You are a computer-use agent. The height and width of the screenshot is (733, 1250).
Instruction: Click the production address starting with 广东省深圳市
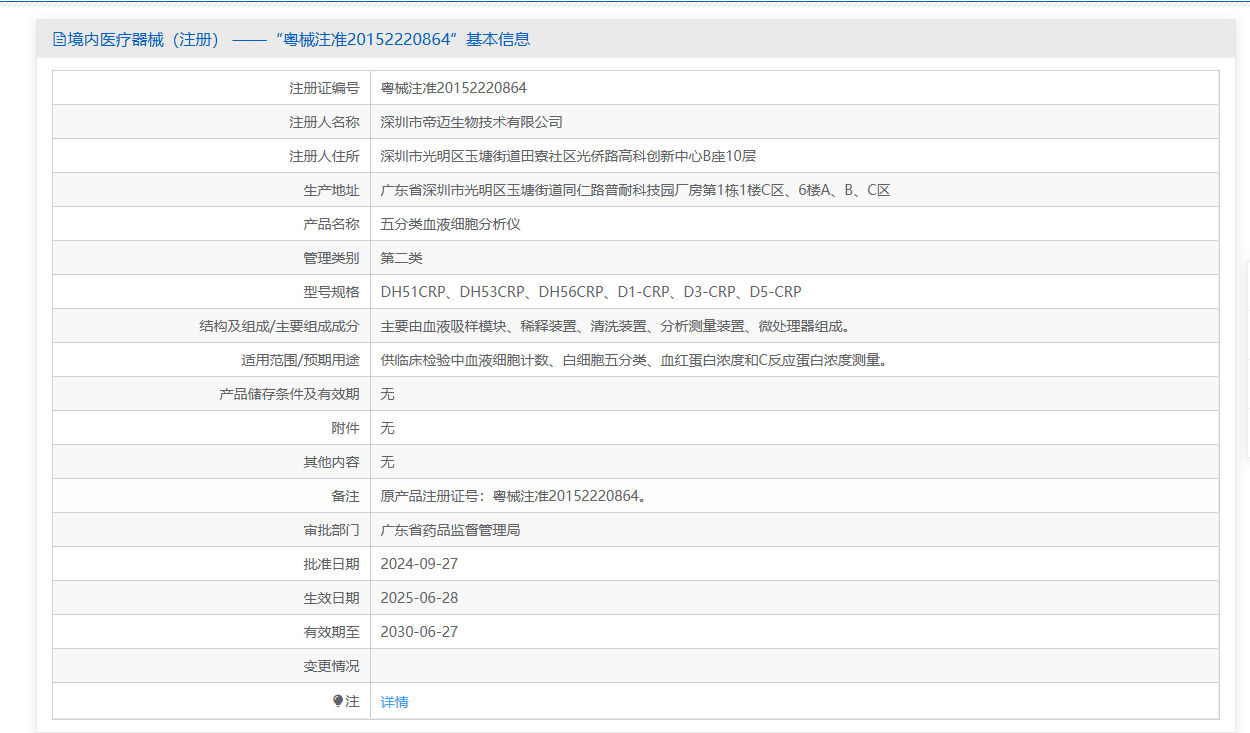point(635,190)
